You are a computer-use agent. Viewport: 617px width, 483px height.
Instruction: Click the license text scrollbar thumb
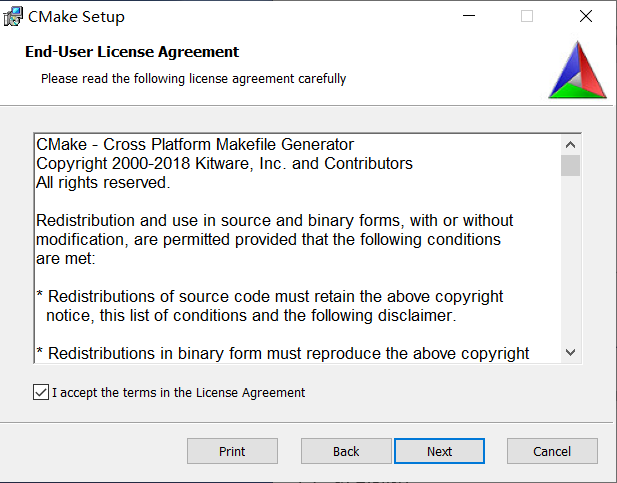pos(570,164)
